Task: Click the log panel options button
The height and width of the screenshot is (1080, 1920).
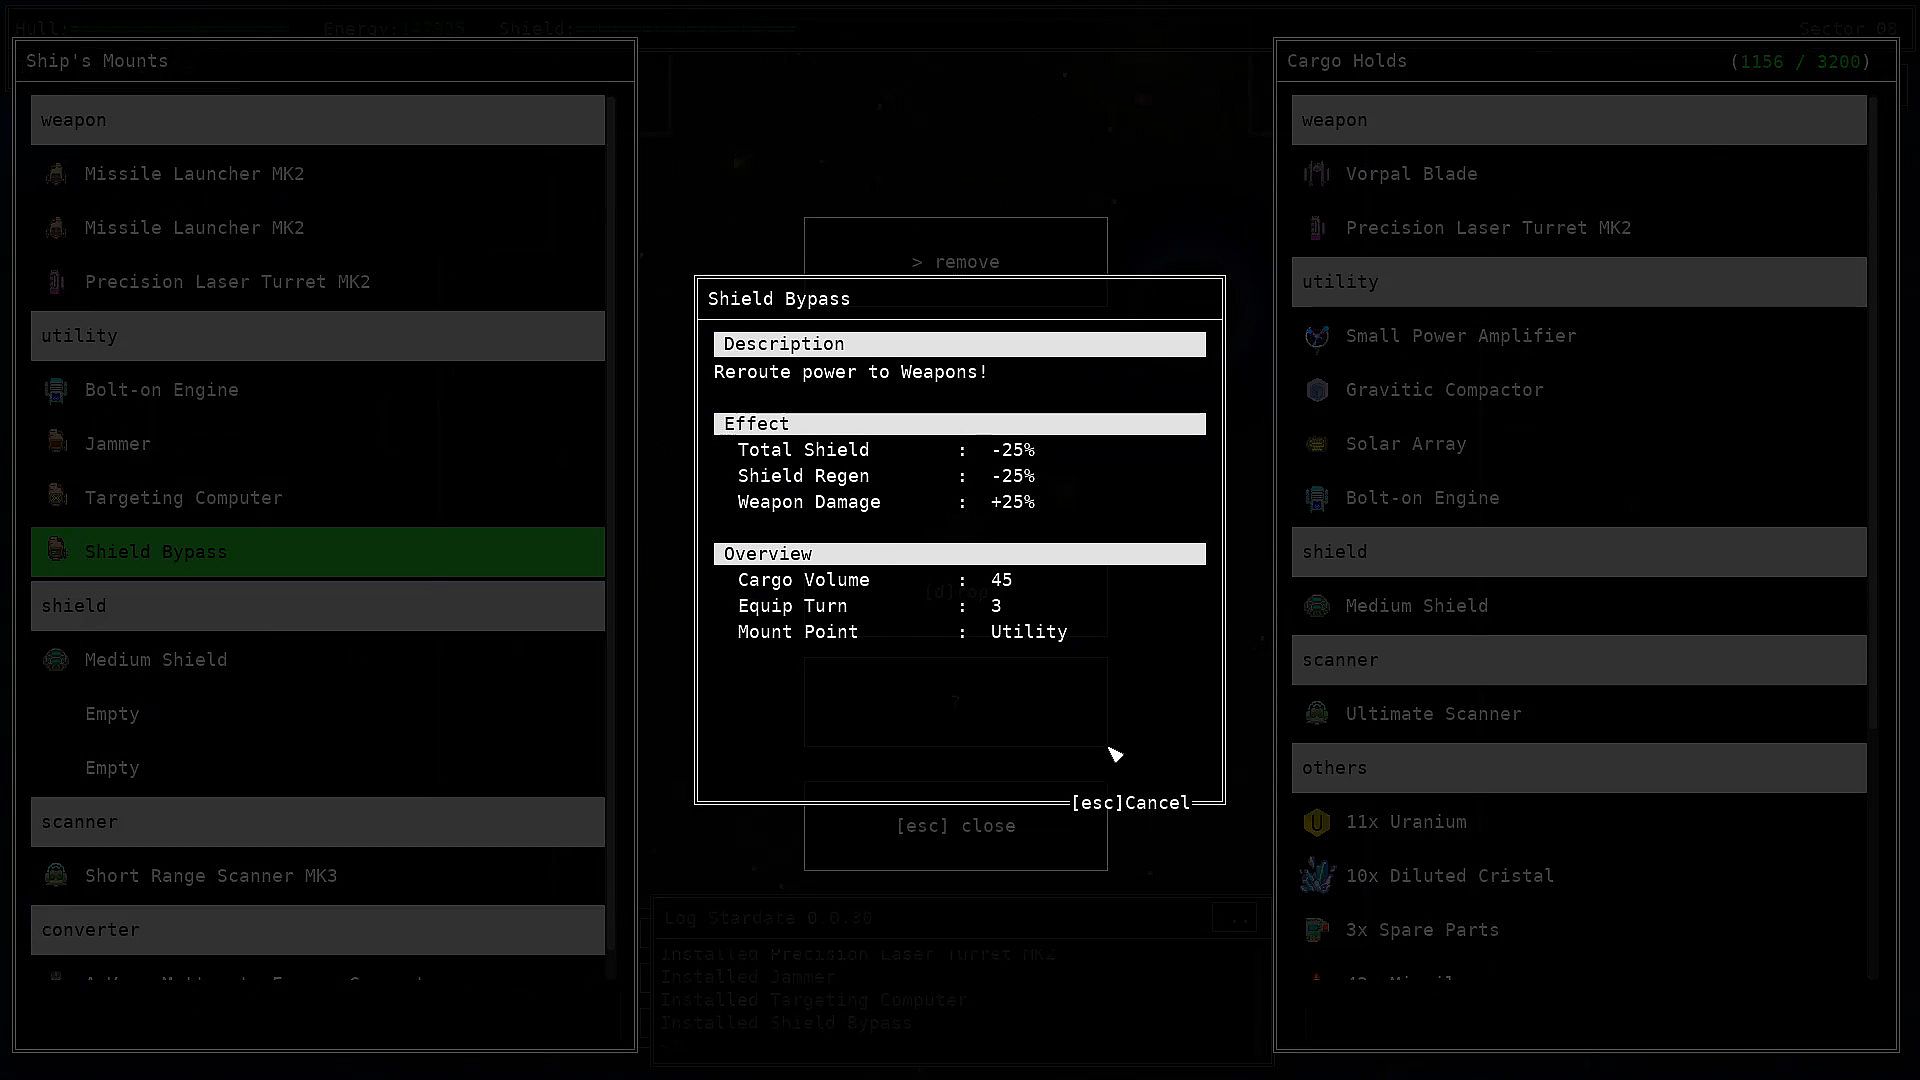Action: 1235,918
